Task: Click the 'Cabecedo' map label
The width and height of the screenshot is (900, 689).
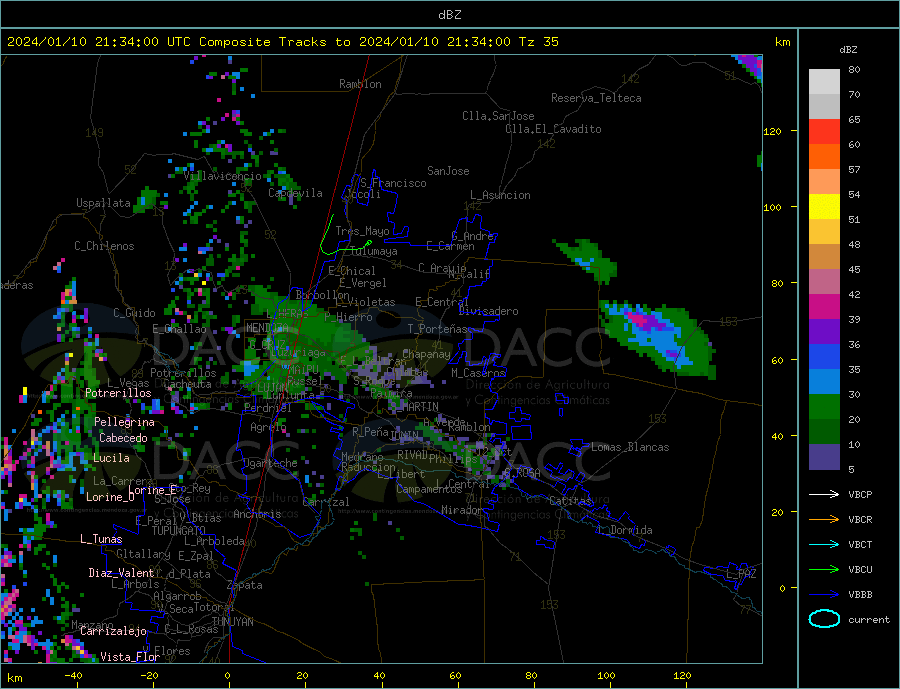Action: [123, 439]
